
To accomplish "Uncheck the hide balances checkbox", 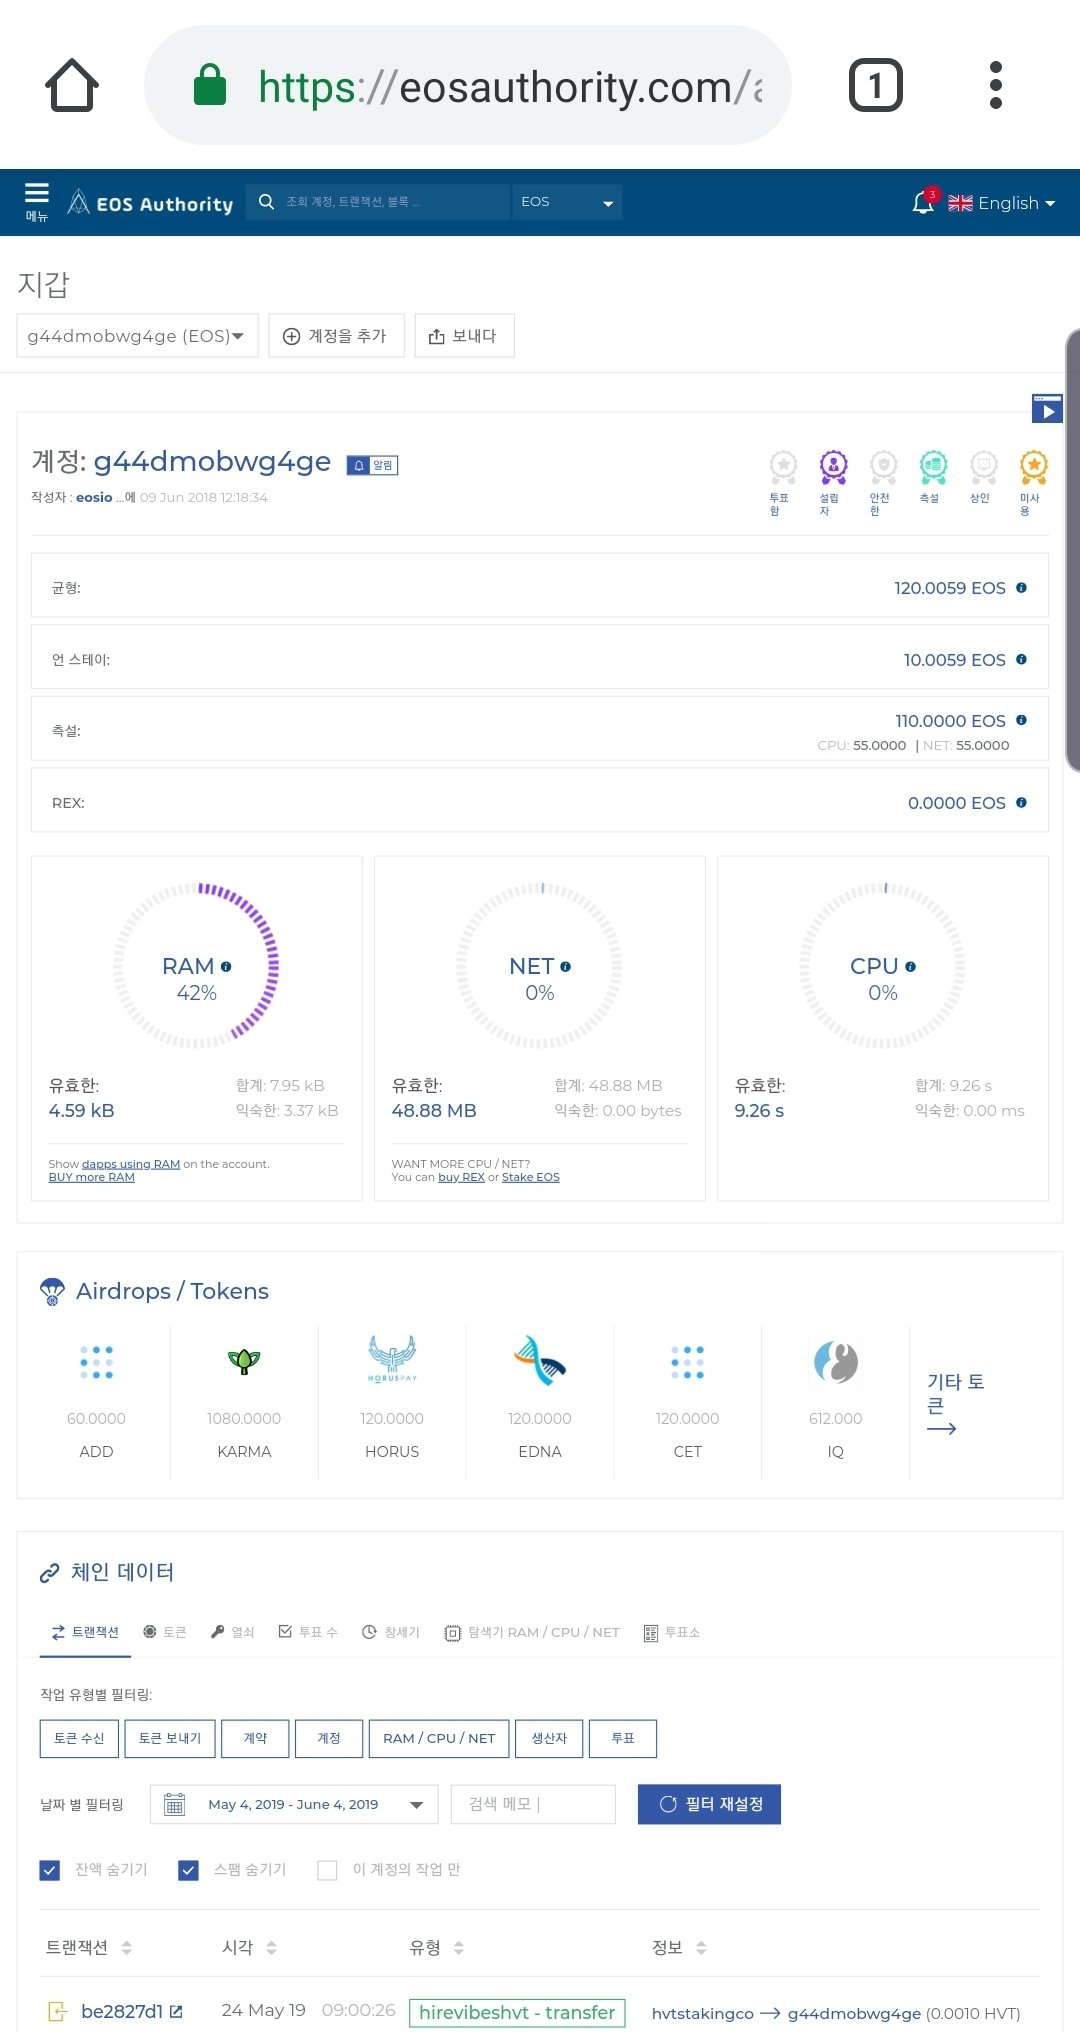I will point(50,1870).
